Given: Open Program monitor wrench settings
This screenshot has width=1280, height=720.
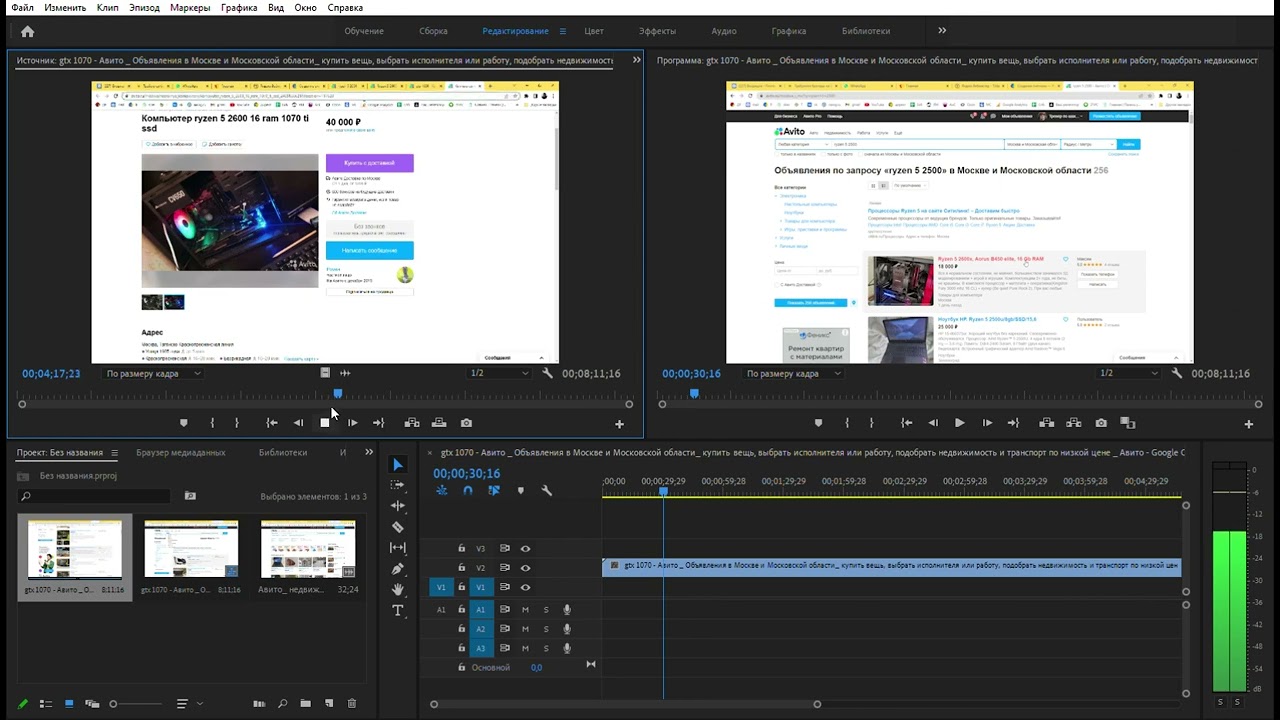Looking at the screenshot, I should (x=1177, y=373).
